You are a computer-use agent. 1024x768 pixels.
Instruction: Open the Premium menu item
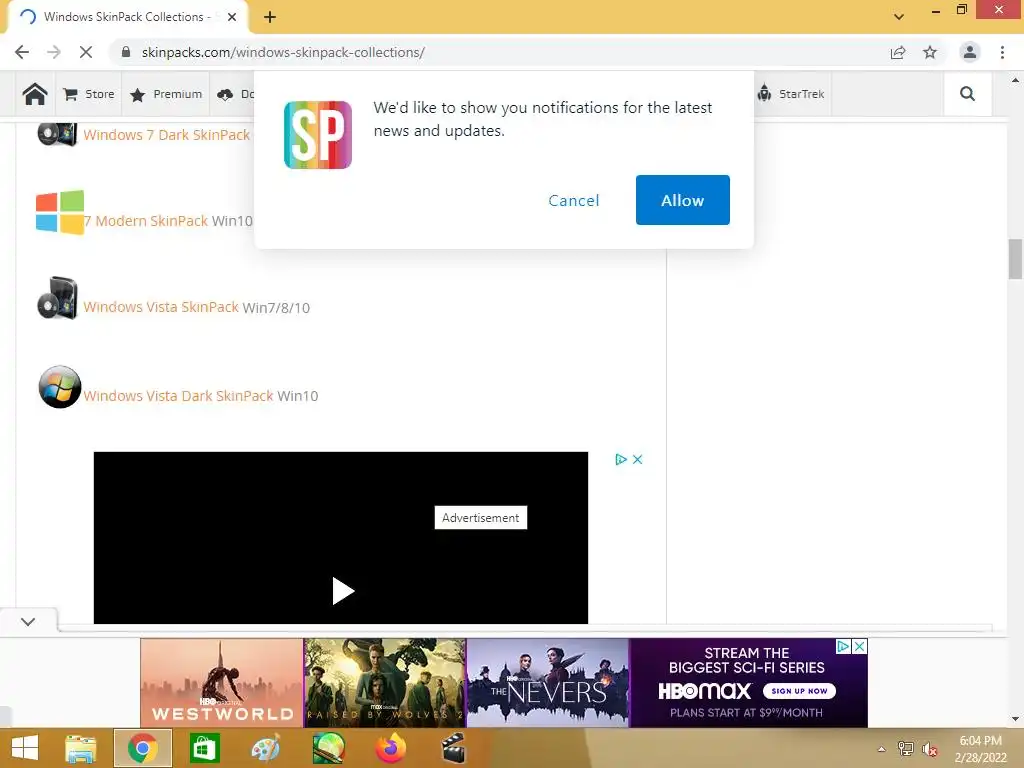pos(166,94)
